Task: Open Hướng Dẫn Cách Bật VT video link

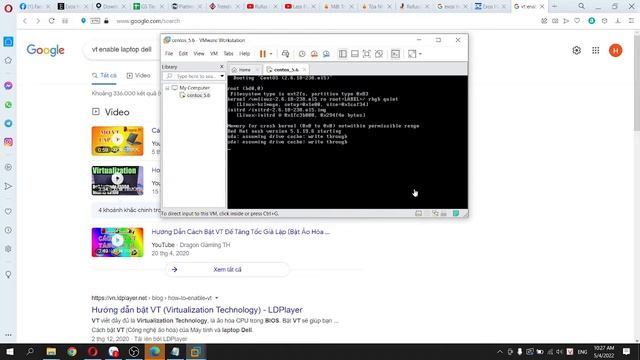Action: pos(240,232)
